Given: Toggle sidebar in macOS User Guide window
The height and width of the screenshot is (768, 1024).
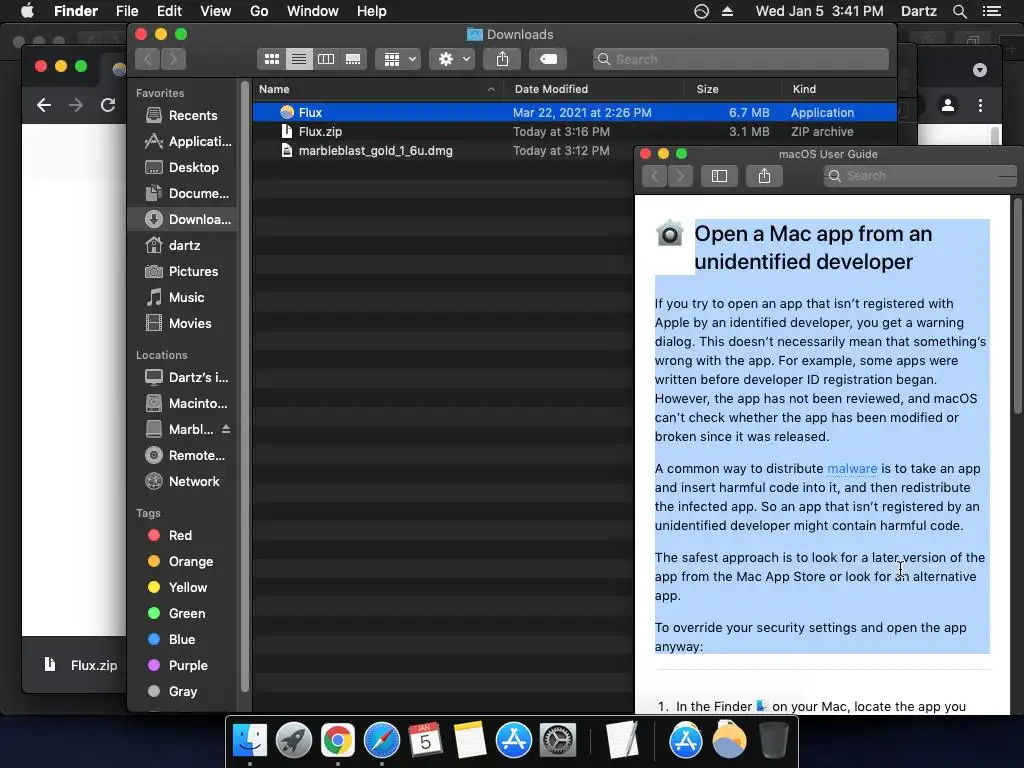Looking at the screenshot, I should 719,176.
